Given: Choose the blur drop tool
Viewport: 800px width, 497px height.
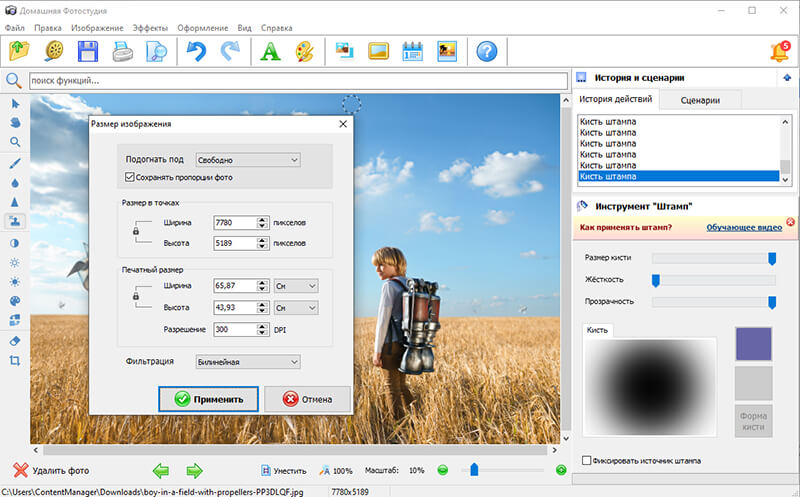Looking at the screenshot, I should tap(15, 183).
